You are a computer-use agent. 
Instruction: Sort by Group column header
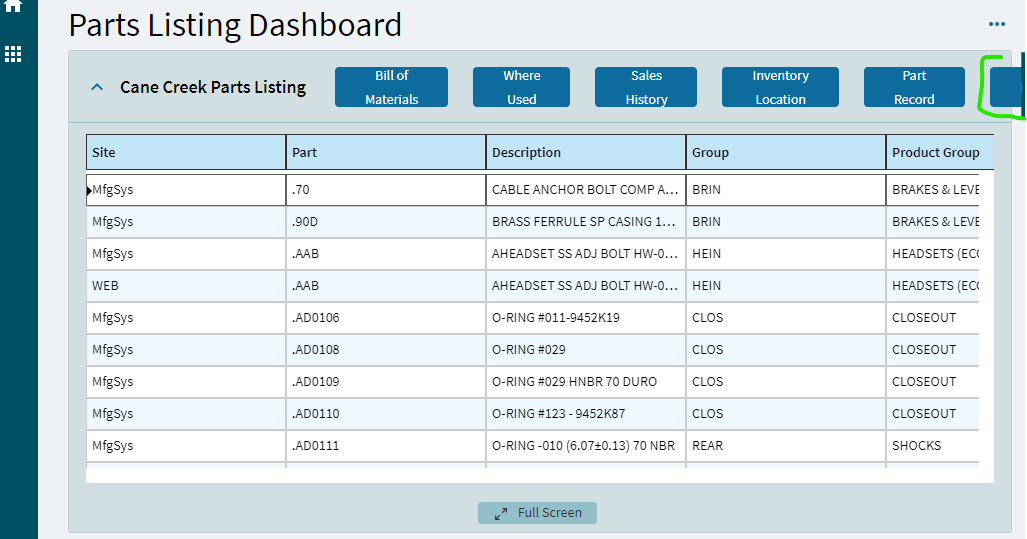[x=786, y=153]
